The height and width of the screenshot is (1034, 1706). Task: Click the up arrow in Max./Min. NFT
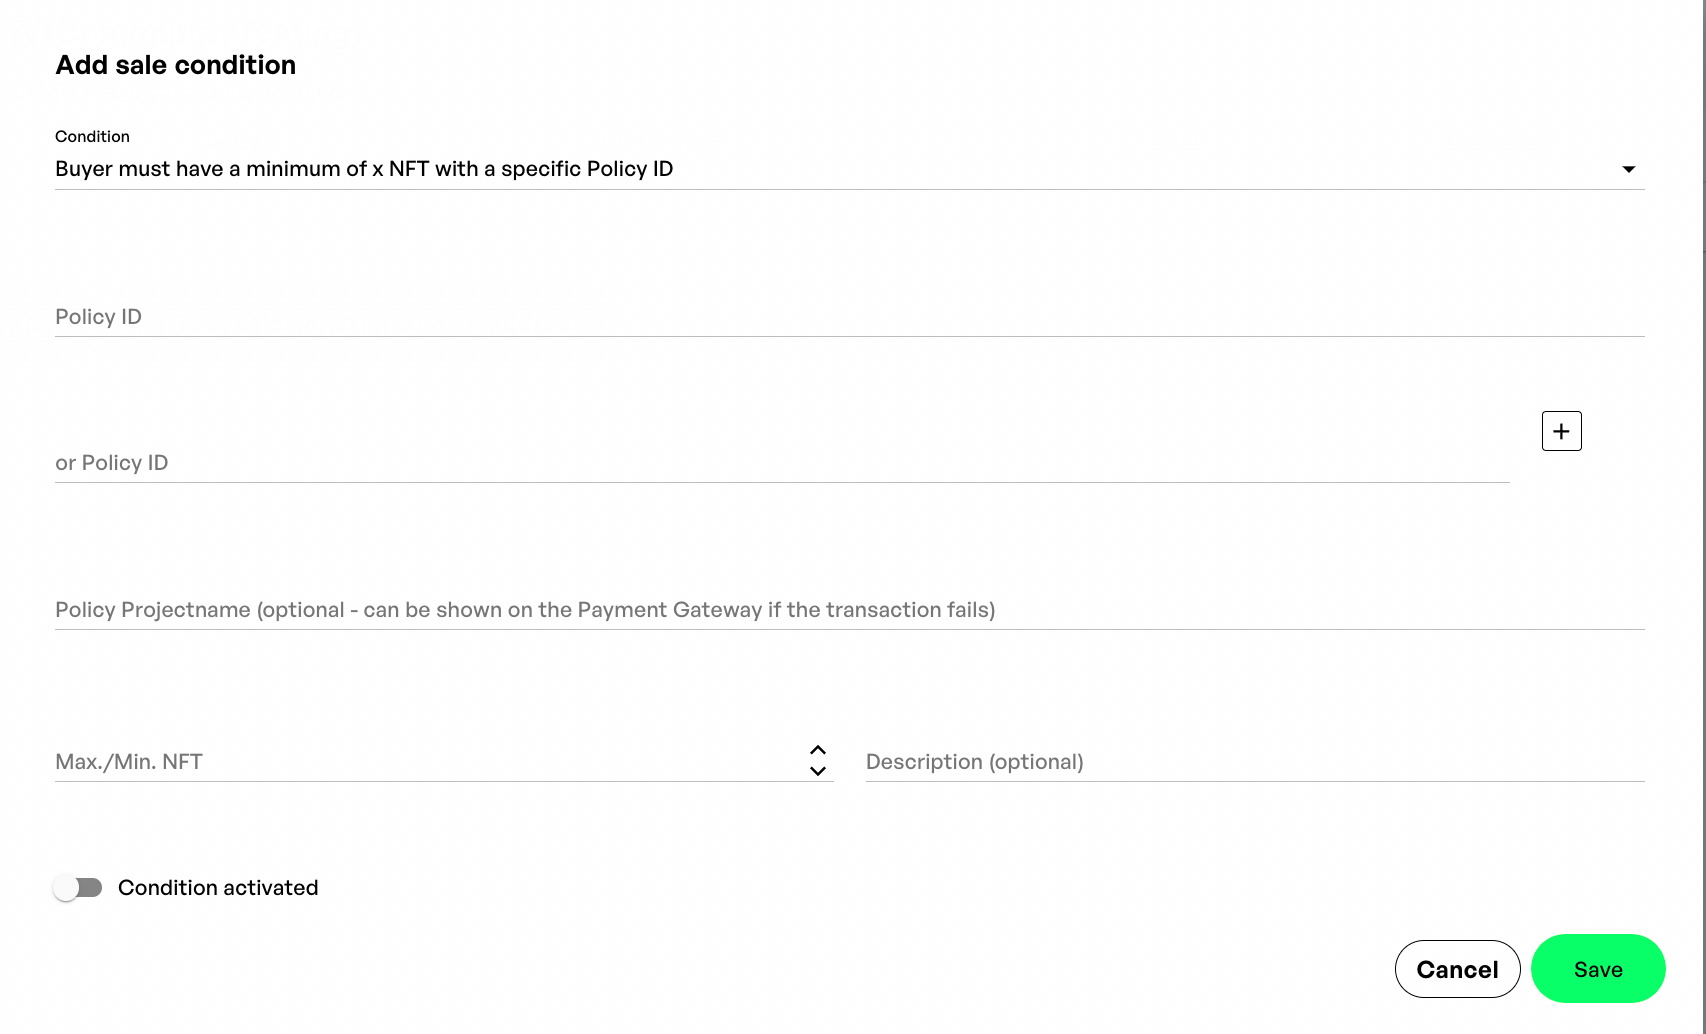click(817, 750)
